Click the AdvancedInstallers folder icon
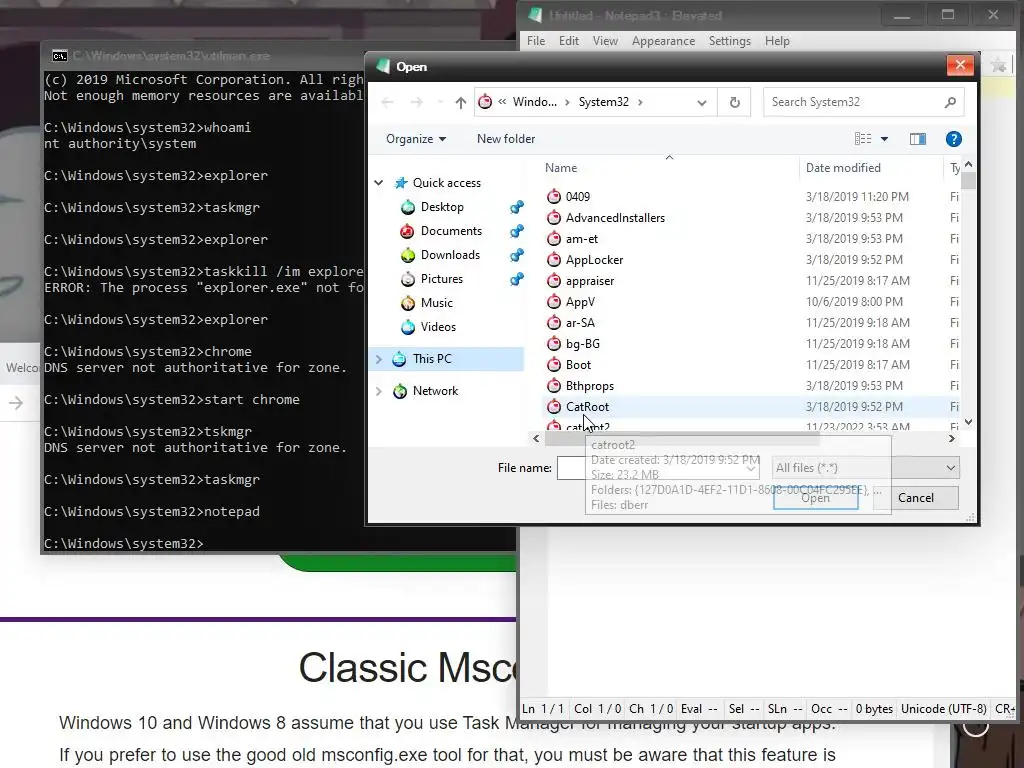This screenshot has height=768, width=1024. coord(554,217)
